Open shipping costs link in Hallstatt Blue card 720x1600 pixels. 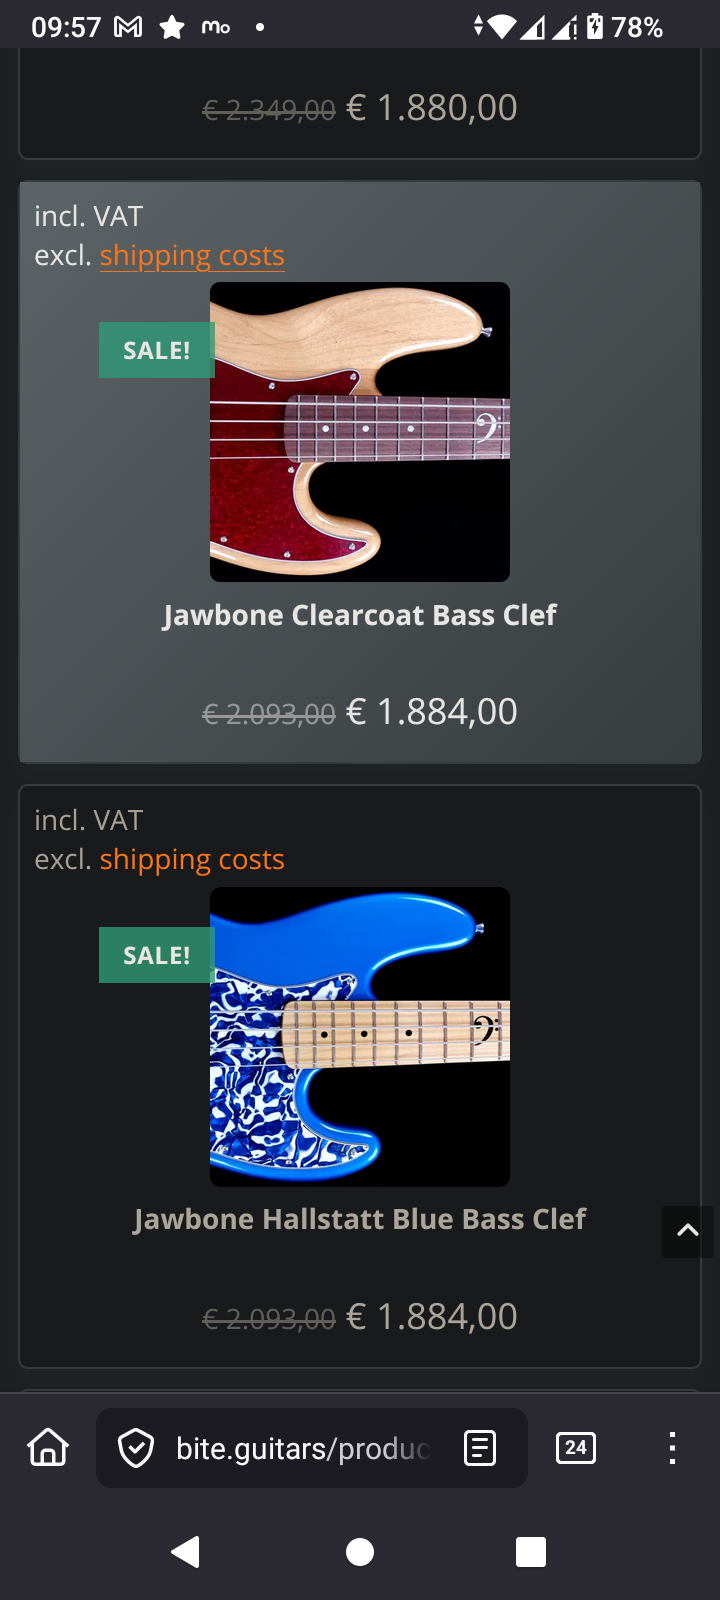pos(192,860)
